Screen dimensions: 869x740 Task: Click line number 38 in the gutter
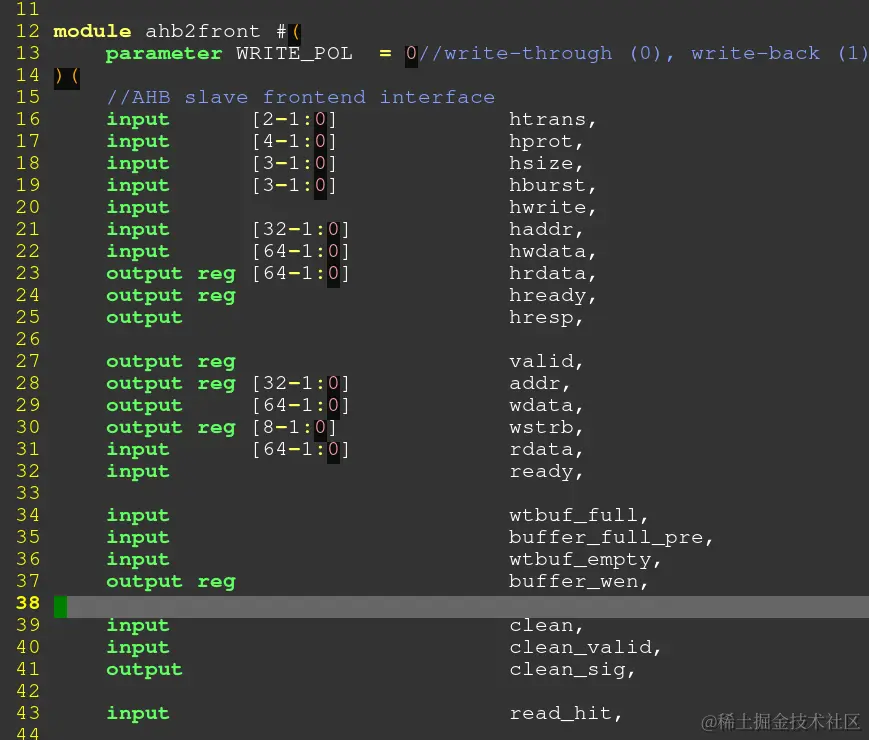click(x=28, y=603)
